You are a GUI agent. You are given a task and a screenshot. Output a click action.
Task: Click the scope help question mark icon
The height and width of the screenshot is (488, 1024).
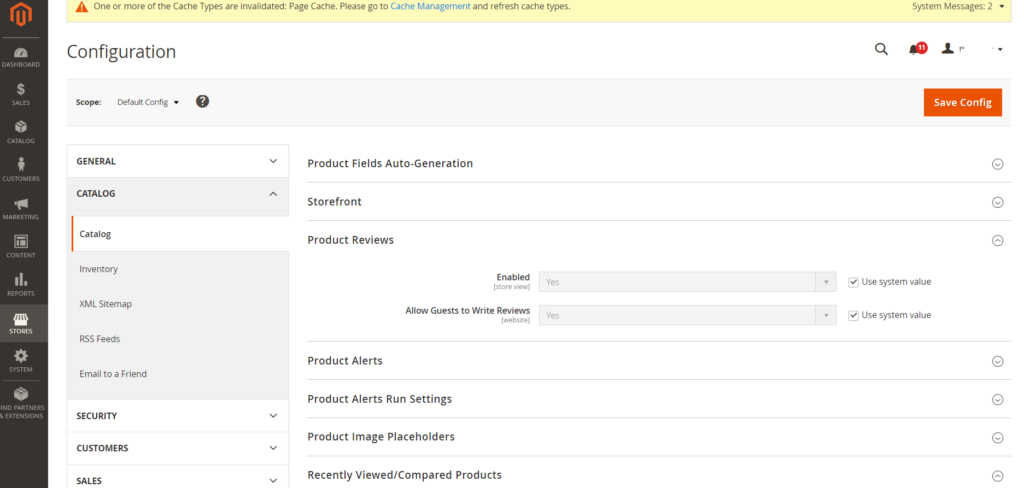(202, 101)
